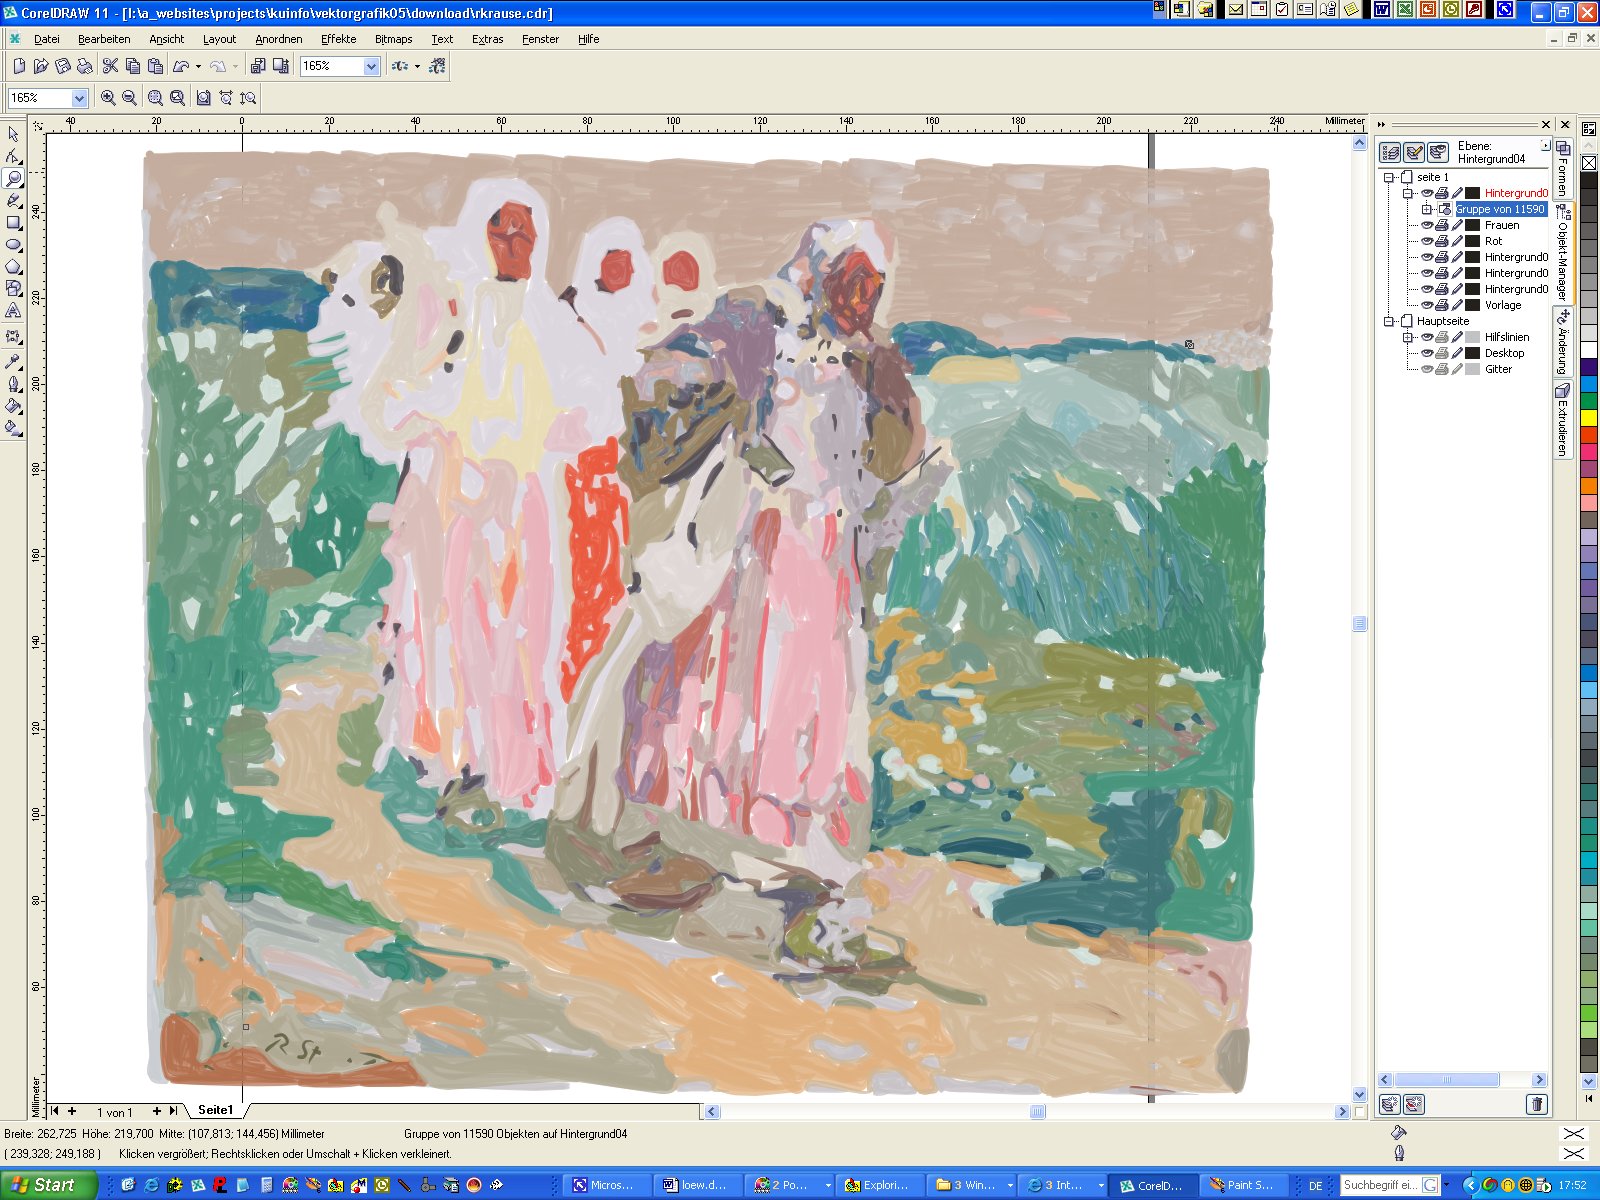The image size is (1600, 1200).
Task: Toggle visibility eye of Gitter layer
Action: click(x=1428, y=369)
